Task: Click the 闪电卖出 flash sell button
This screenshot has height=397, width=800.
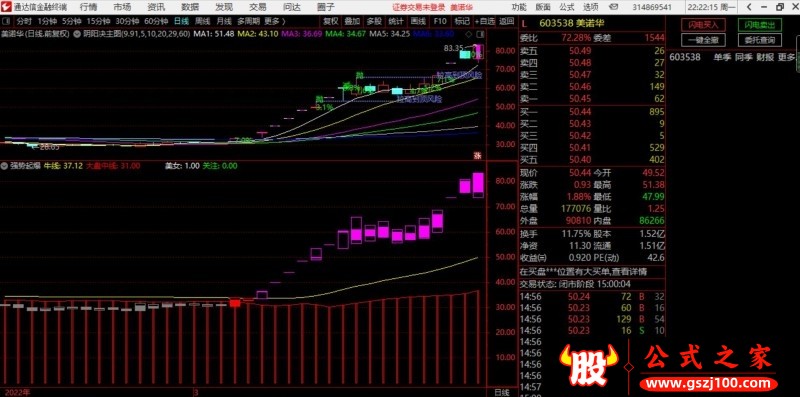Action: tap(760, 25)
